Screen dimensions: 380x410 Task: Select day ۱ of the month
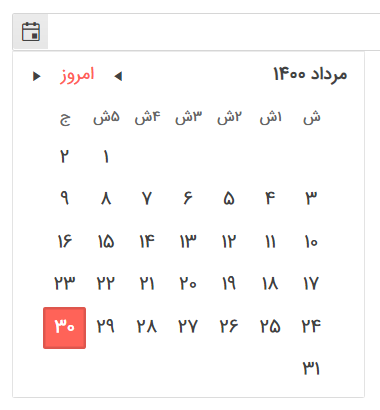click(x=106, y=156)
